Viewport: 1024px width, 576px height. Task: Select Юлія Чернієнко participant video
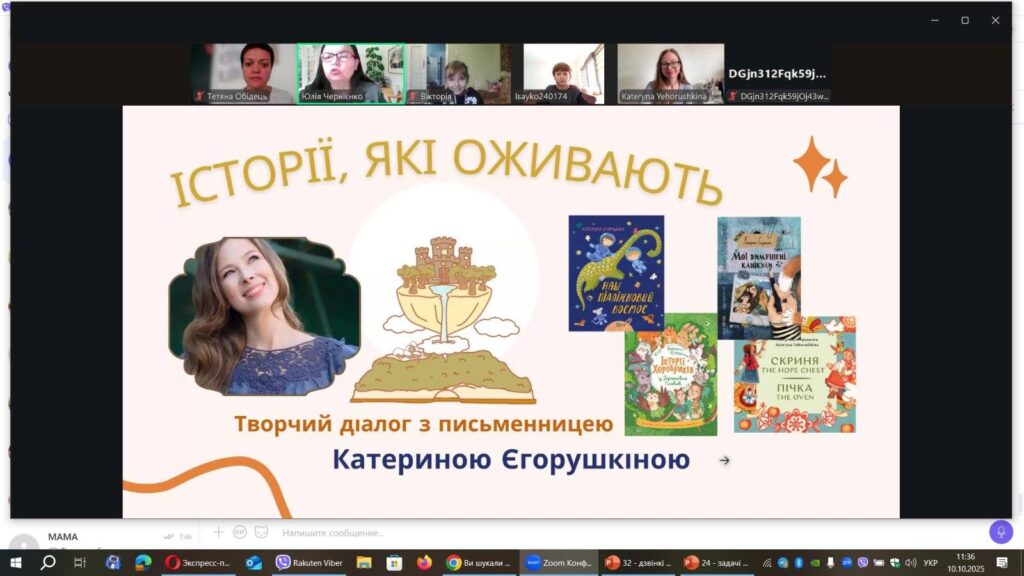pos(351,73)
